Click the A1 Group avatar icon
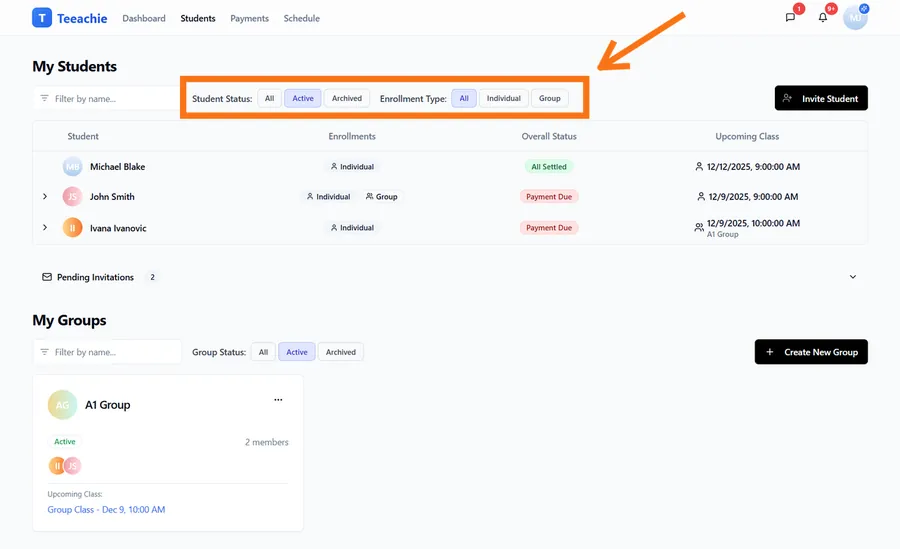This screenshot has width=900, height=549. [62, 405]
